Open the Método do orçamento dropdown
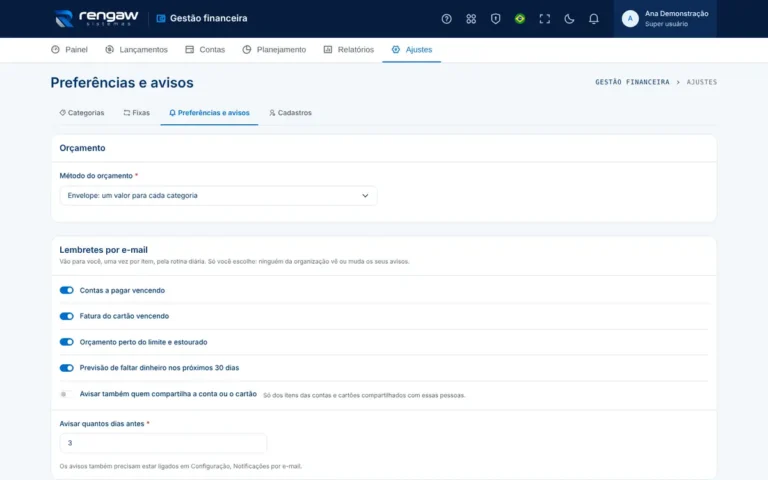The width and height of the screenshot is (768, 480). point(218,195)
